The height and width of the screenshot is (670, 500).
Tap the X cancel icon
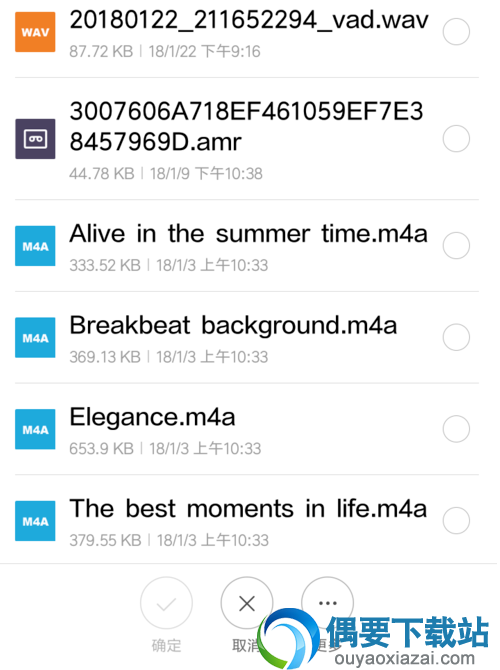tap(247, 603)
